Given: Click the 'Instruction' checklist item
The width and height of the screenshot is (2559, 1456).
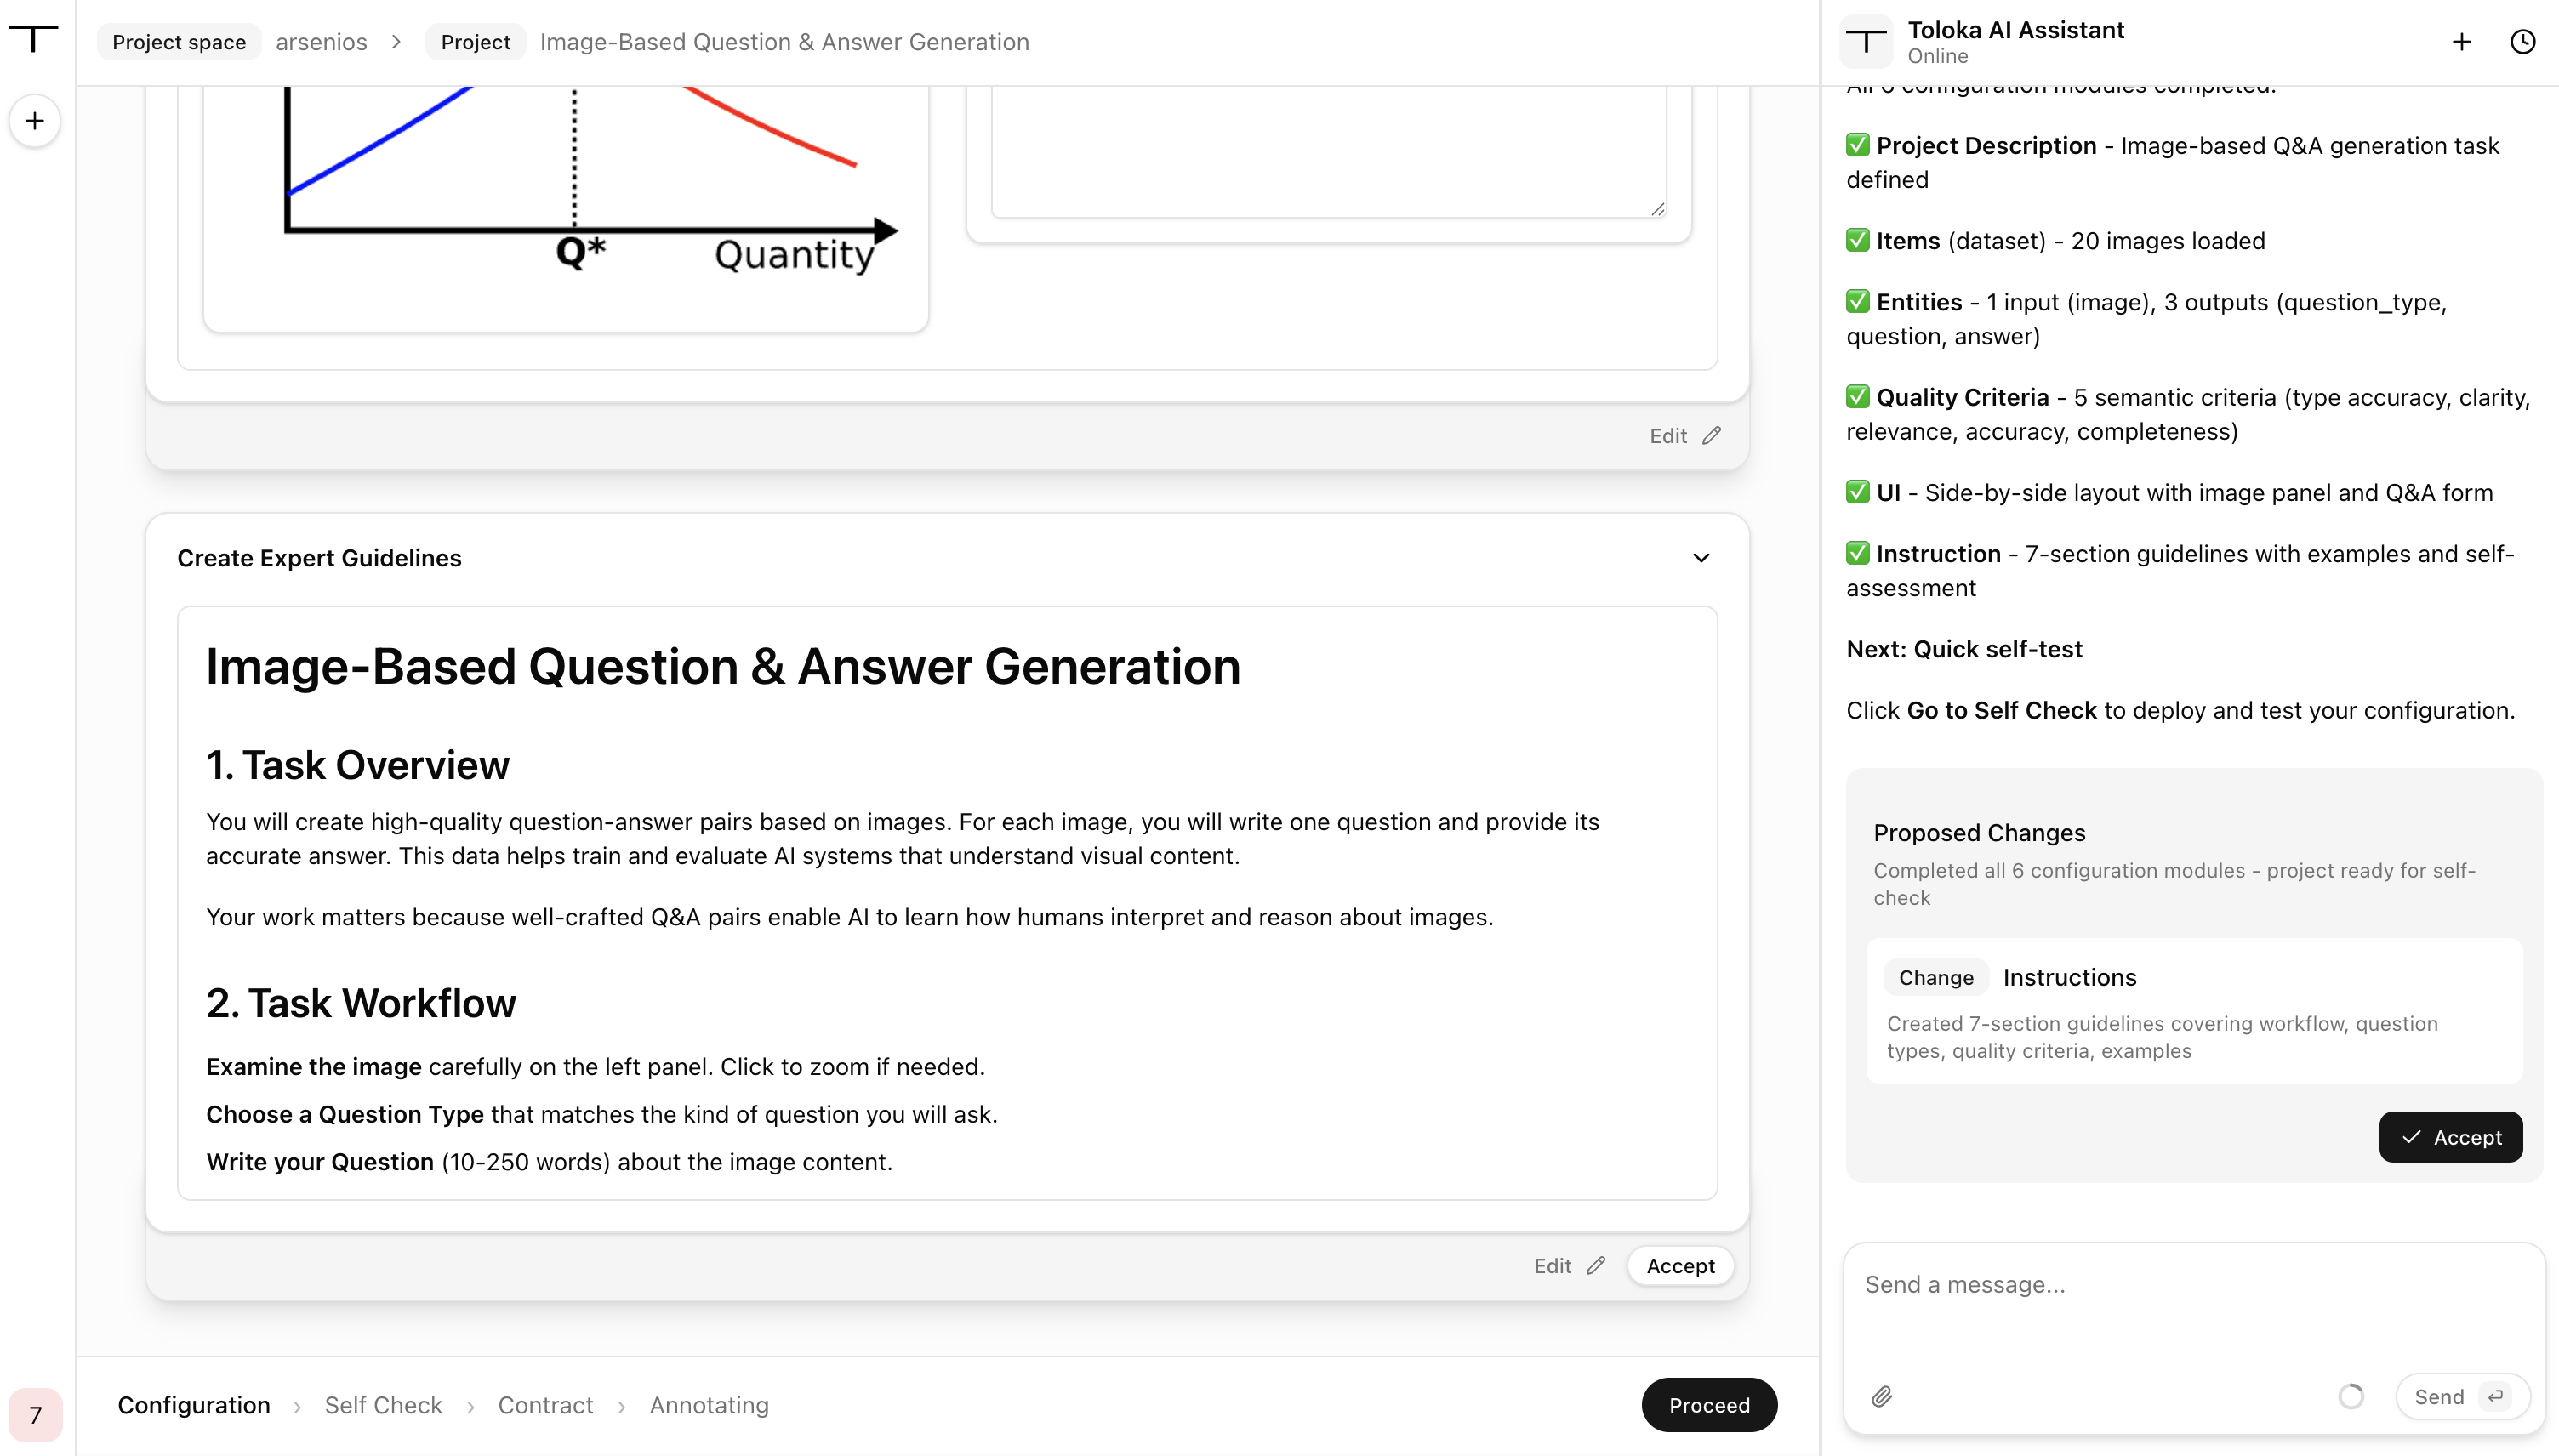Looking at the screenshot, I should [2180, 570].
